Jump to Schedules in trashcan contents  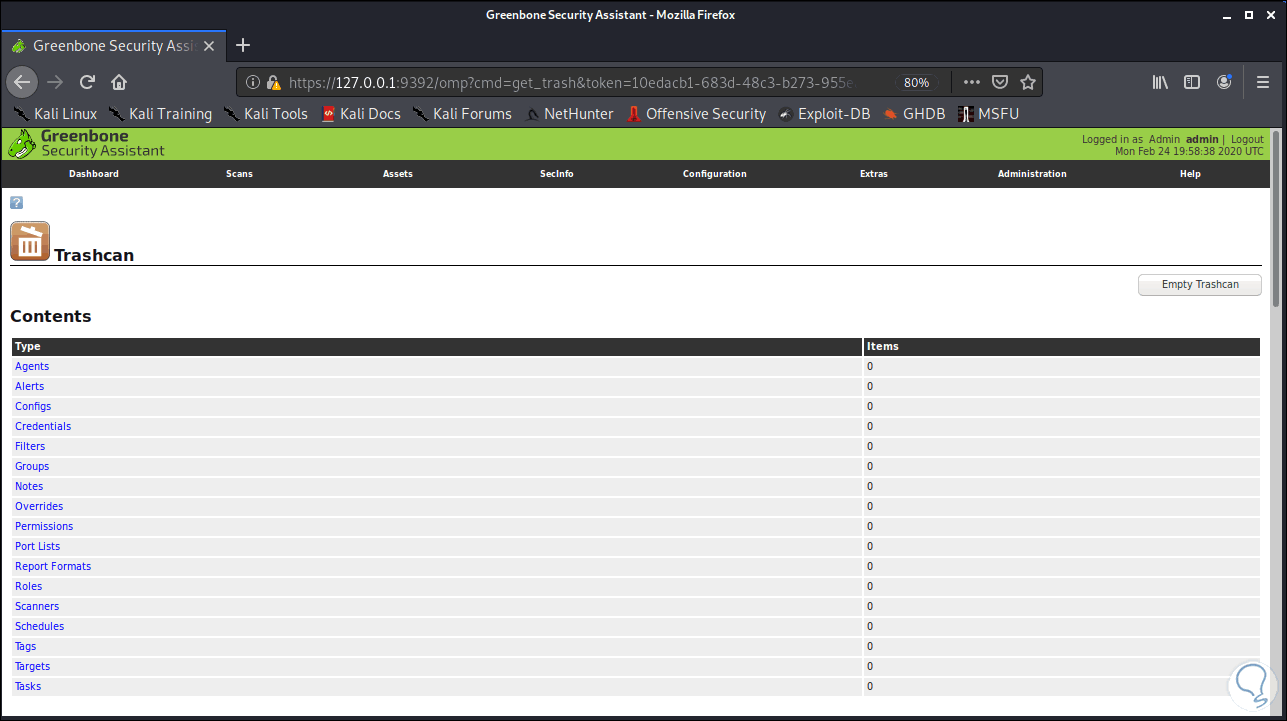coord(40,626)
